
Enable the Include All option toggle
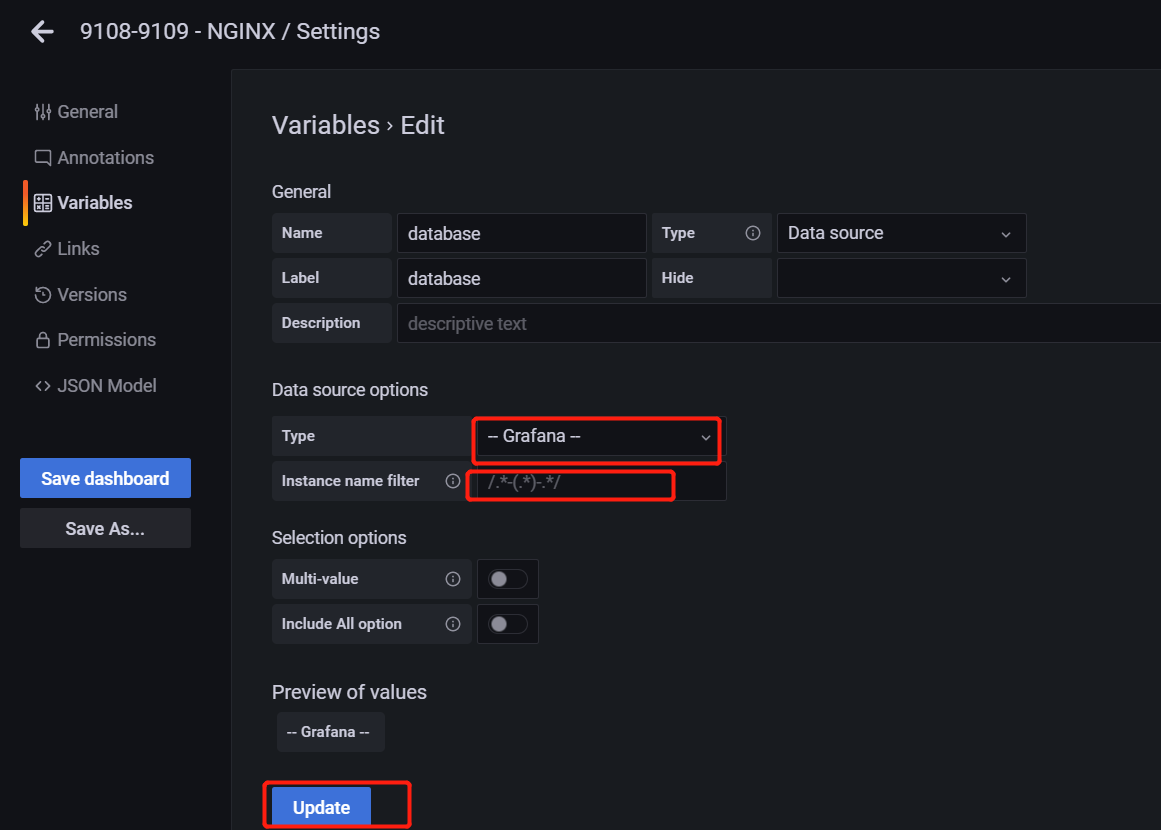507,623
